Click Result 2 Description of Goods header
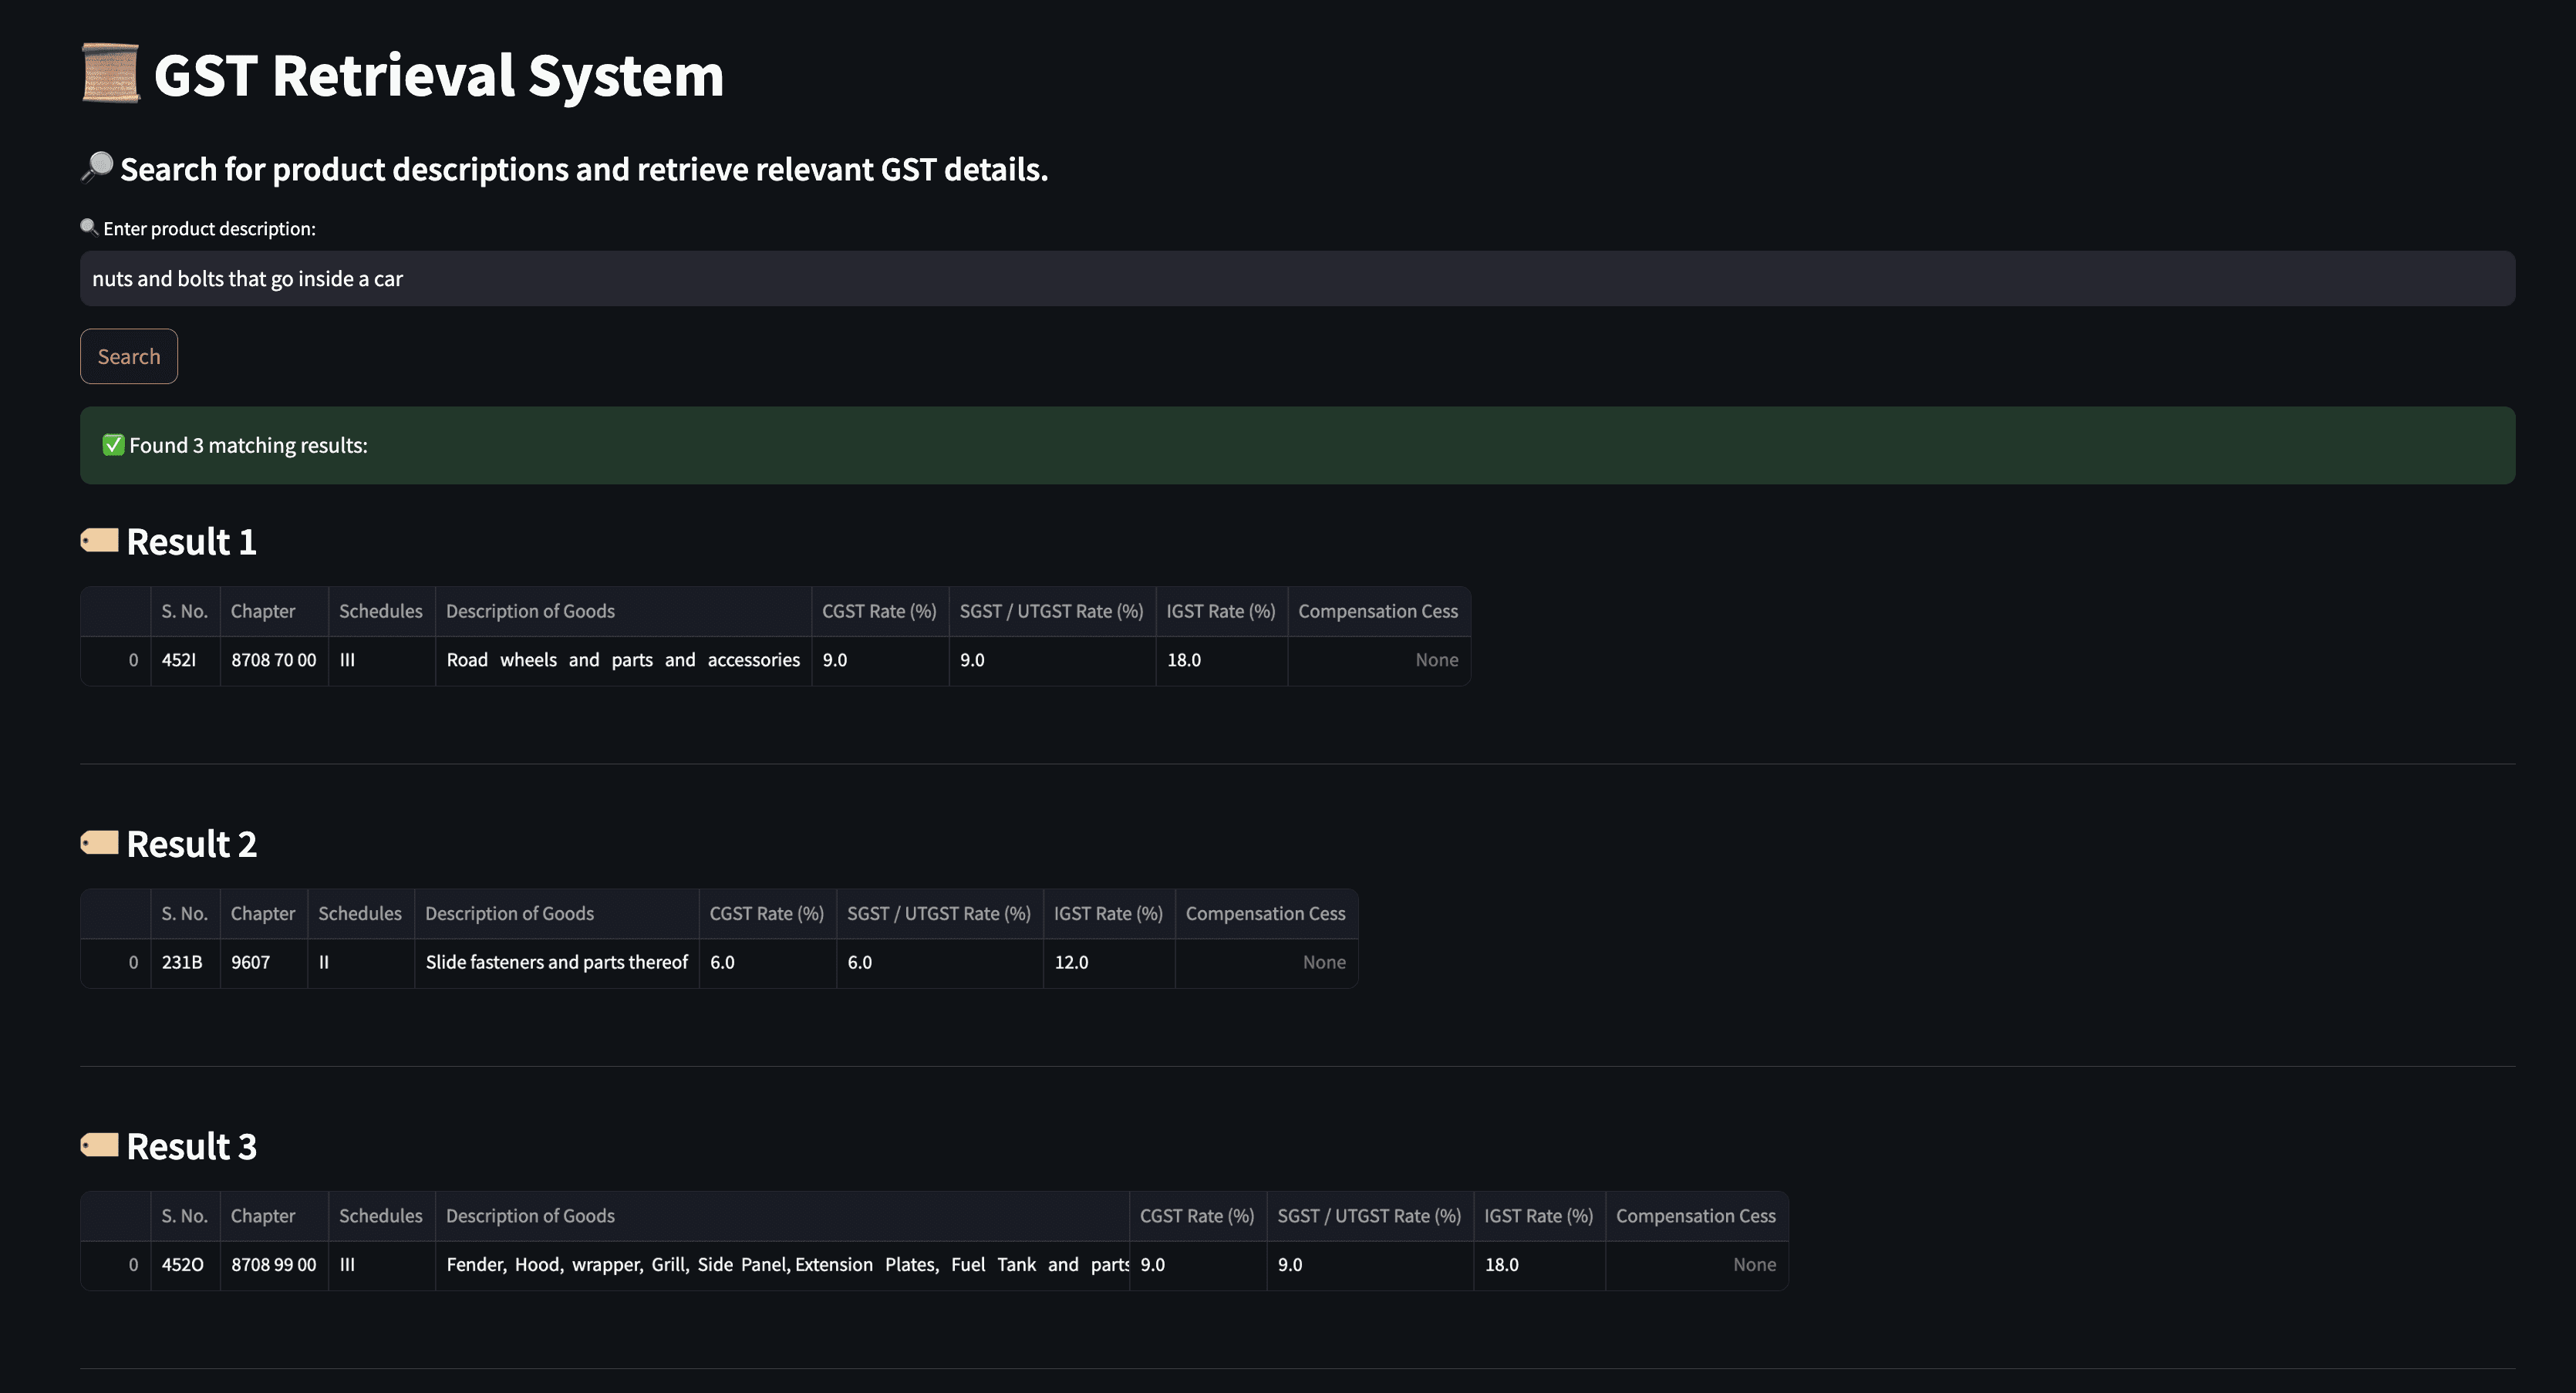 (556, 913)
